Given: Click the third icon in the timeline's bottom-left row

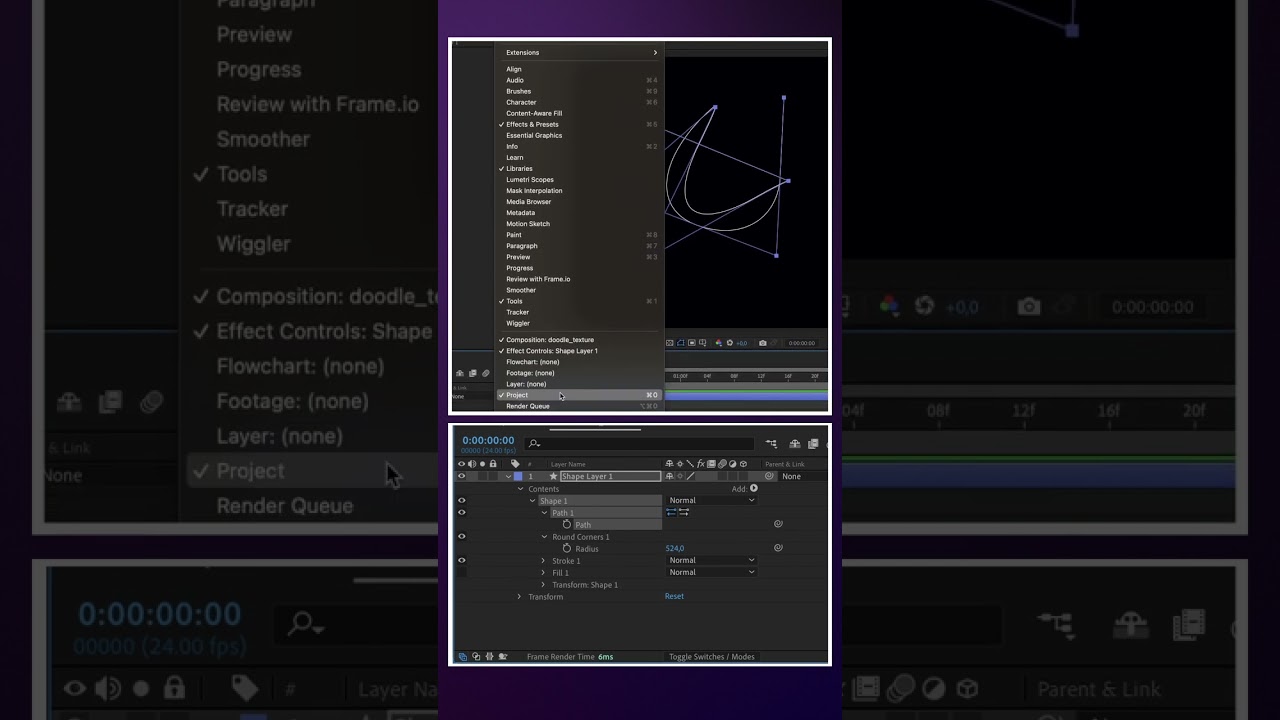Looking at the screenshot, I should [488, 656].
